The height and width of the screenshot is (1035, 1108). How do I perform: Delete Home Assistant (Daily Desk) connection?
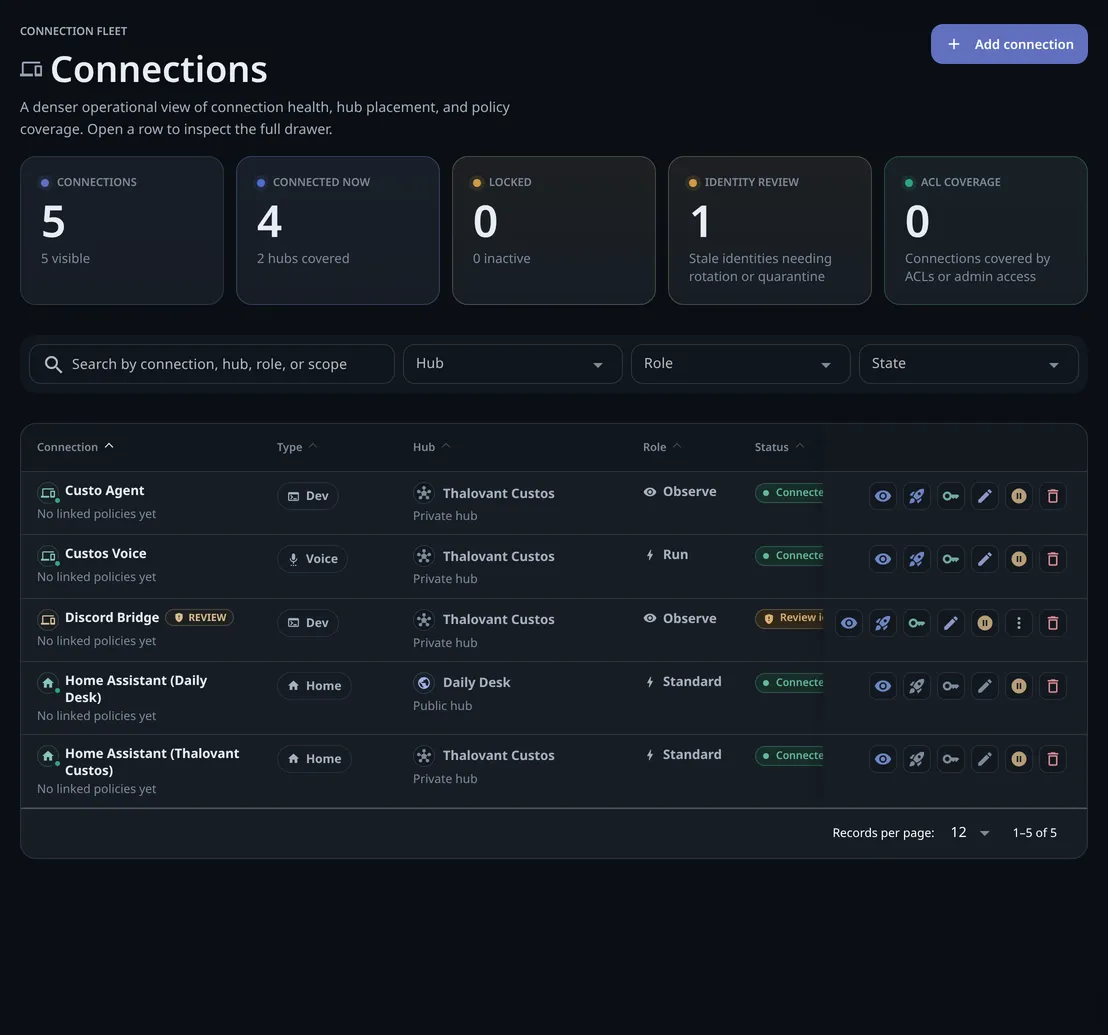pos(1052,686)
